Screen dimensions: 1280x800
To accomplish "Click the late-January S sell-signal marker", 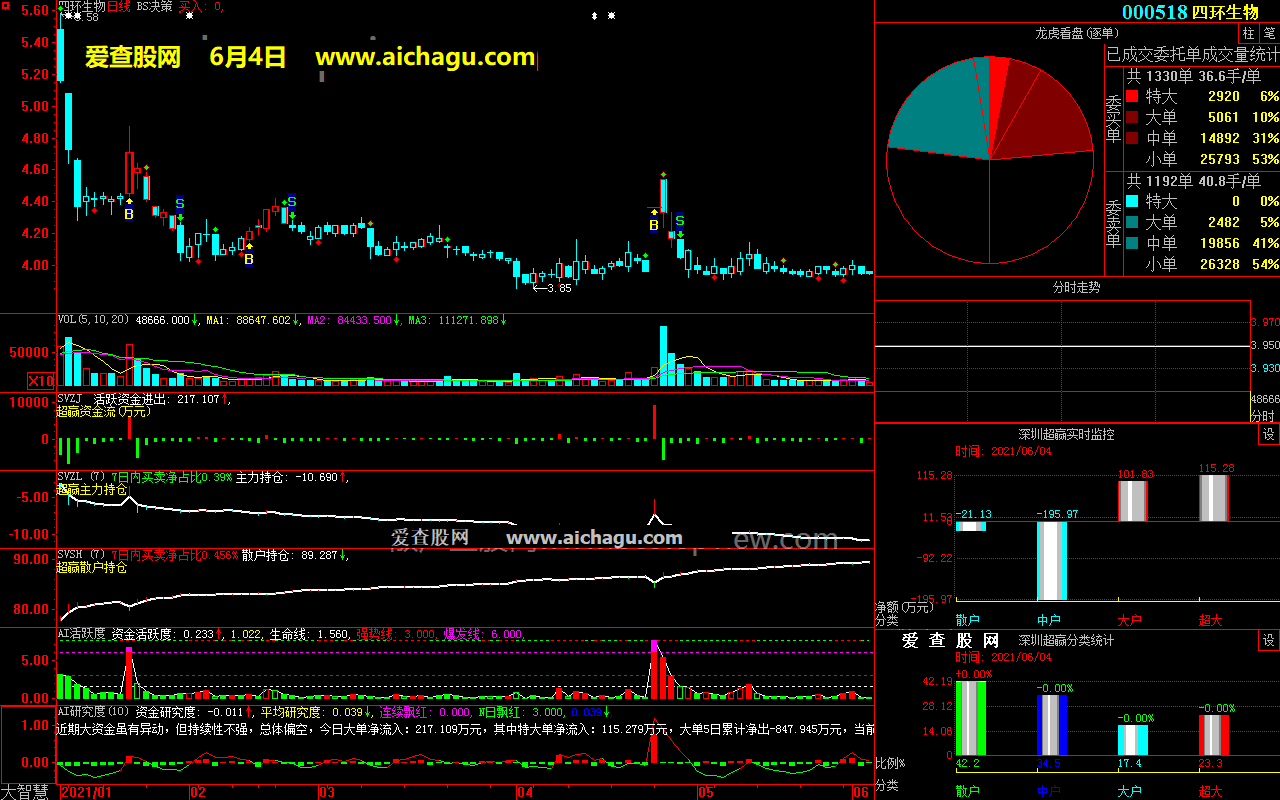I will (180, 203).
